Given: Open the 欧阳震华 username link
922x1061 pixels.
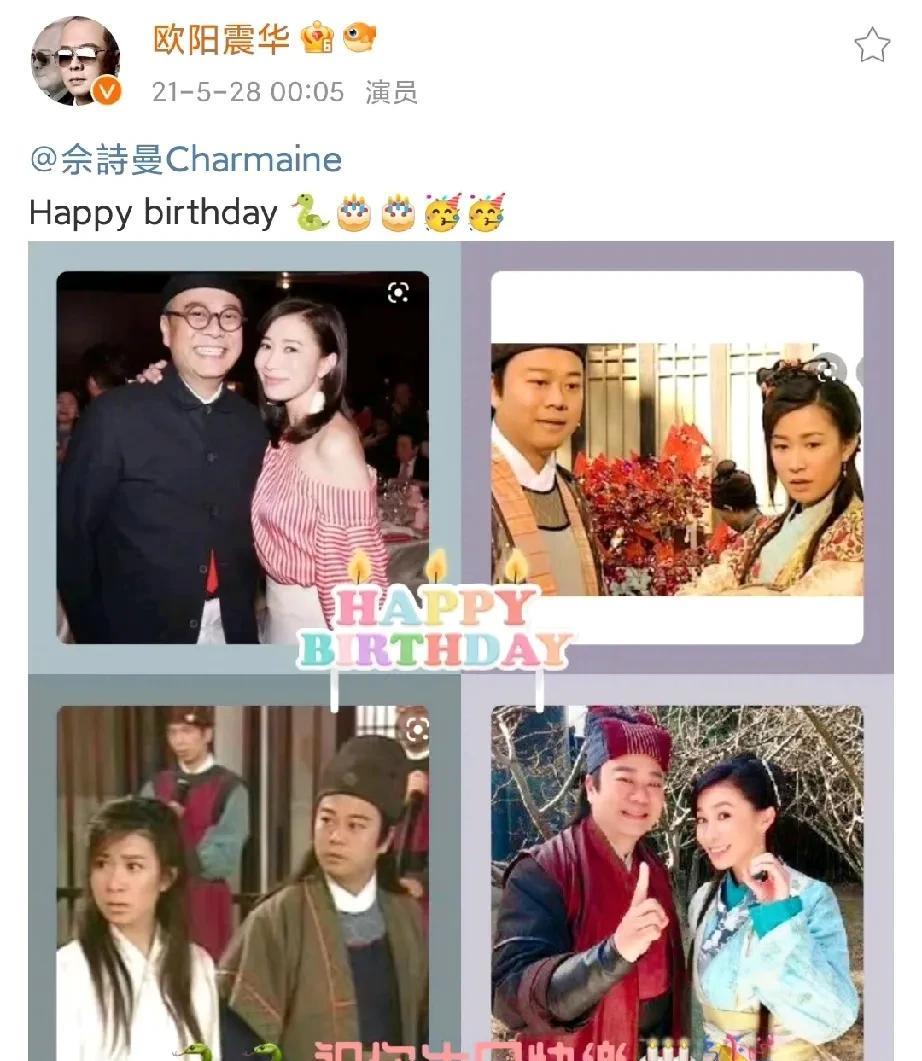Looking at the screenshot, I should (222, 39).
